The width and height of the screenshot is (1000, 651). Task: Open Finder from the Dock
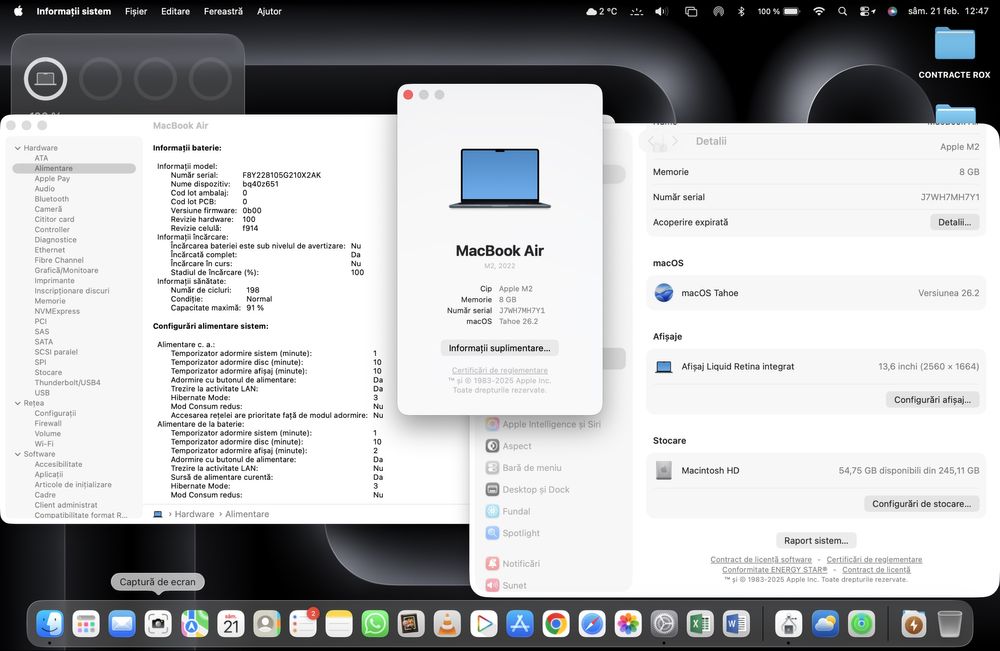click(x=50, y=624)
